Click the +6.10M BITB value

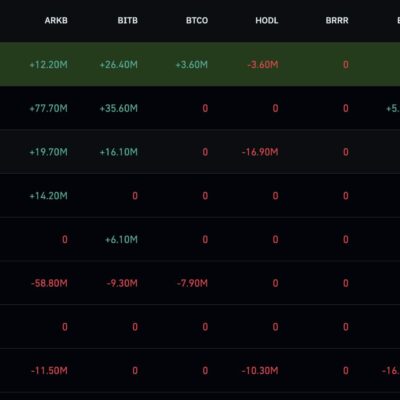(121, 239)
